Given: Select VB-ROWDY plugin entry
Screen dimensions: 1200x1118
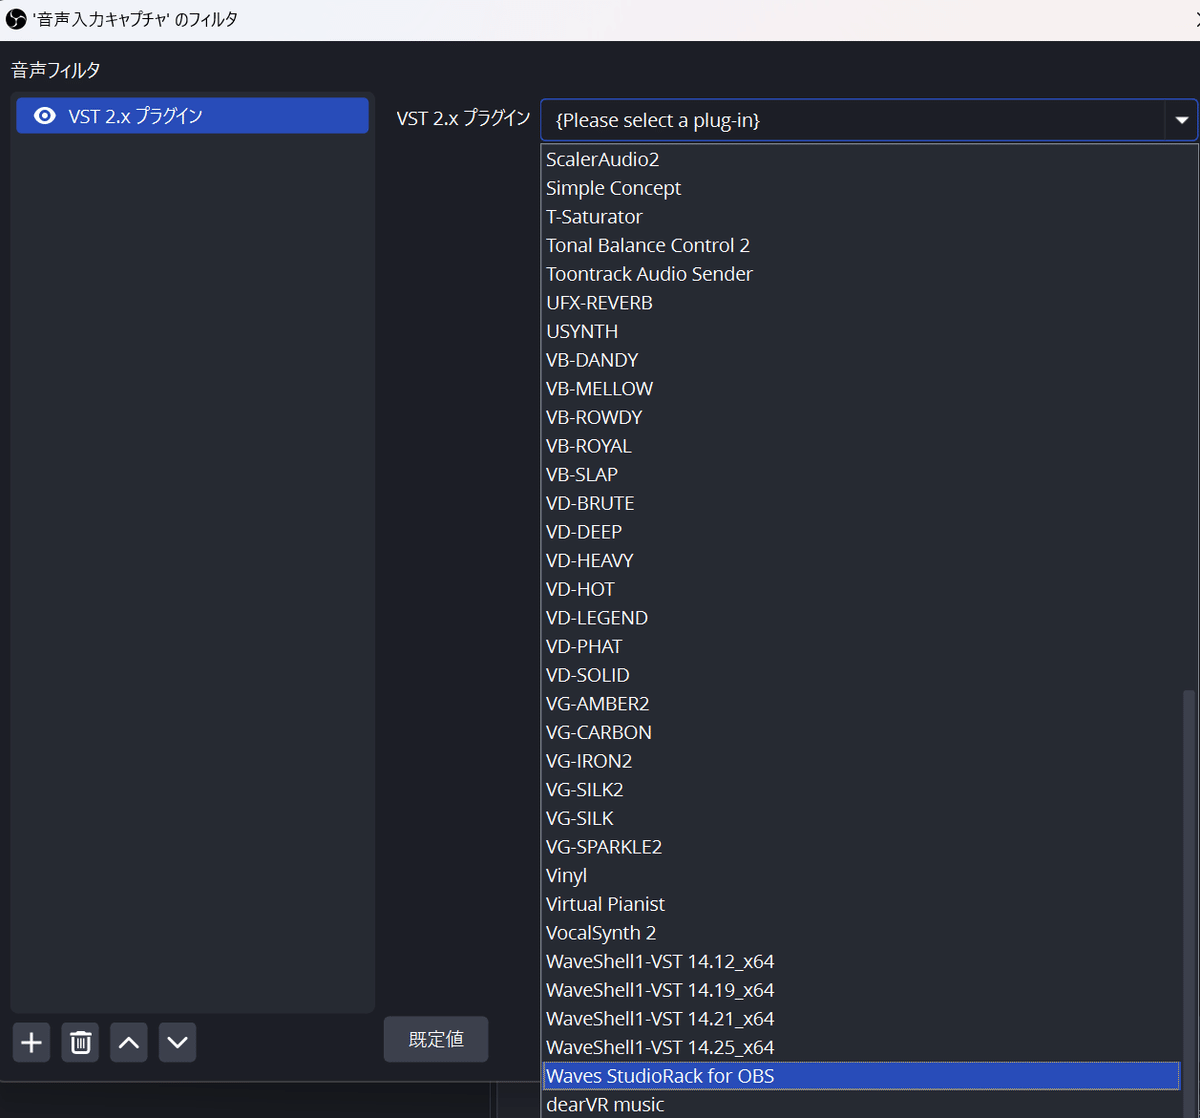Looking at the screenshot, I should pyautogui.click(x=861, y=417).
